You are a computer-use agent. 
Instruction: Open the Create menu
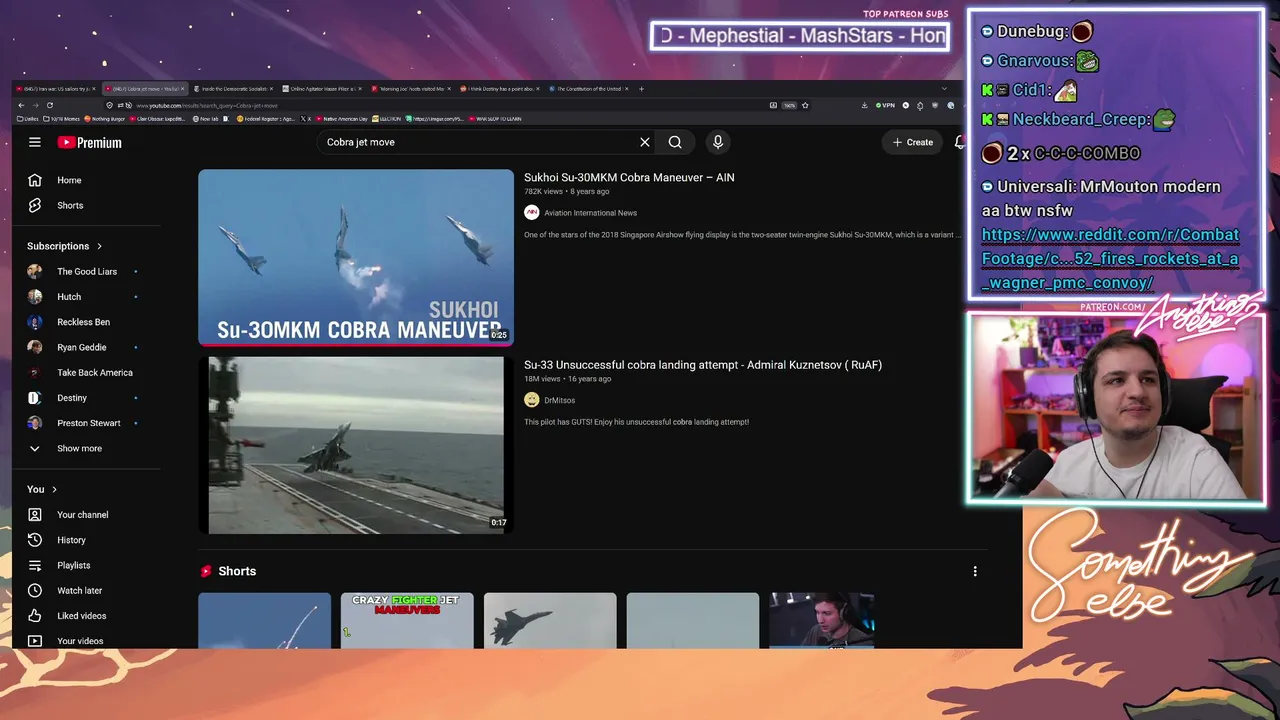[x=913, y=142]
